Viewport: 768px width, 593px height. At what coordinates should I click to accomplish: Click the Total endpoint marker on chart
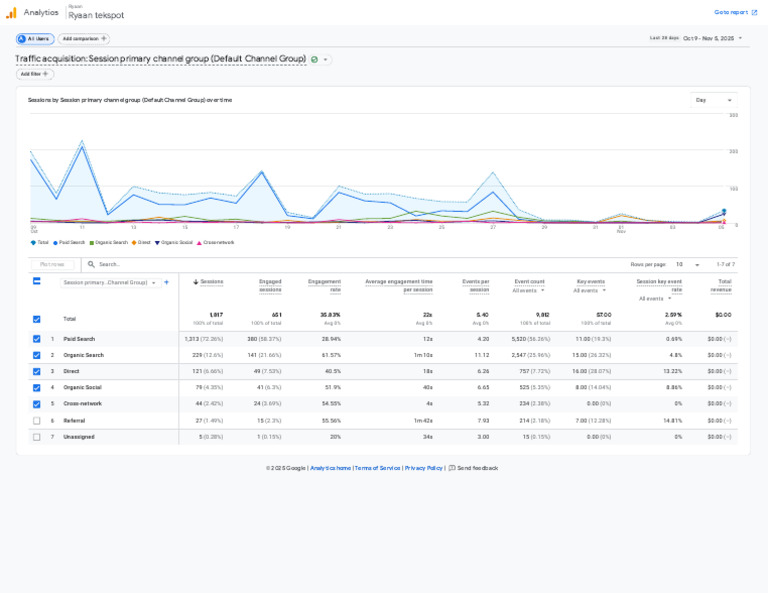click(724, 211)
